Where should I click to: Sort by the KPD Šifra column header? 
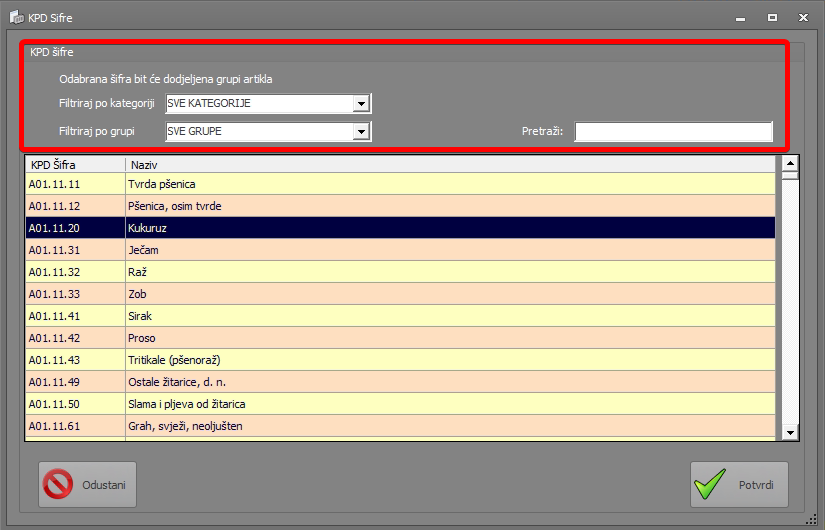[x=75, y=164]
